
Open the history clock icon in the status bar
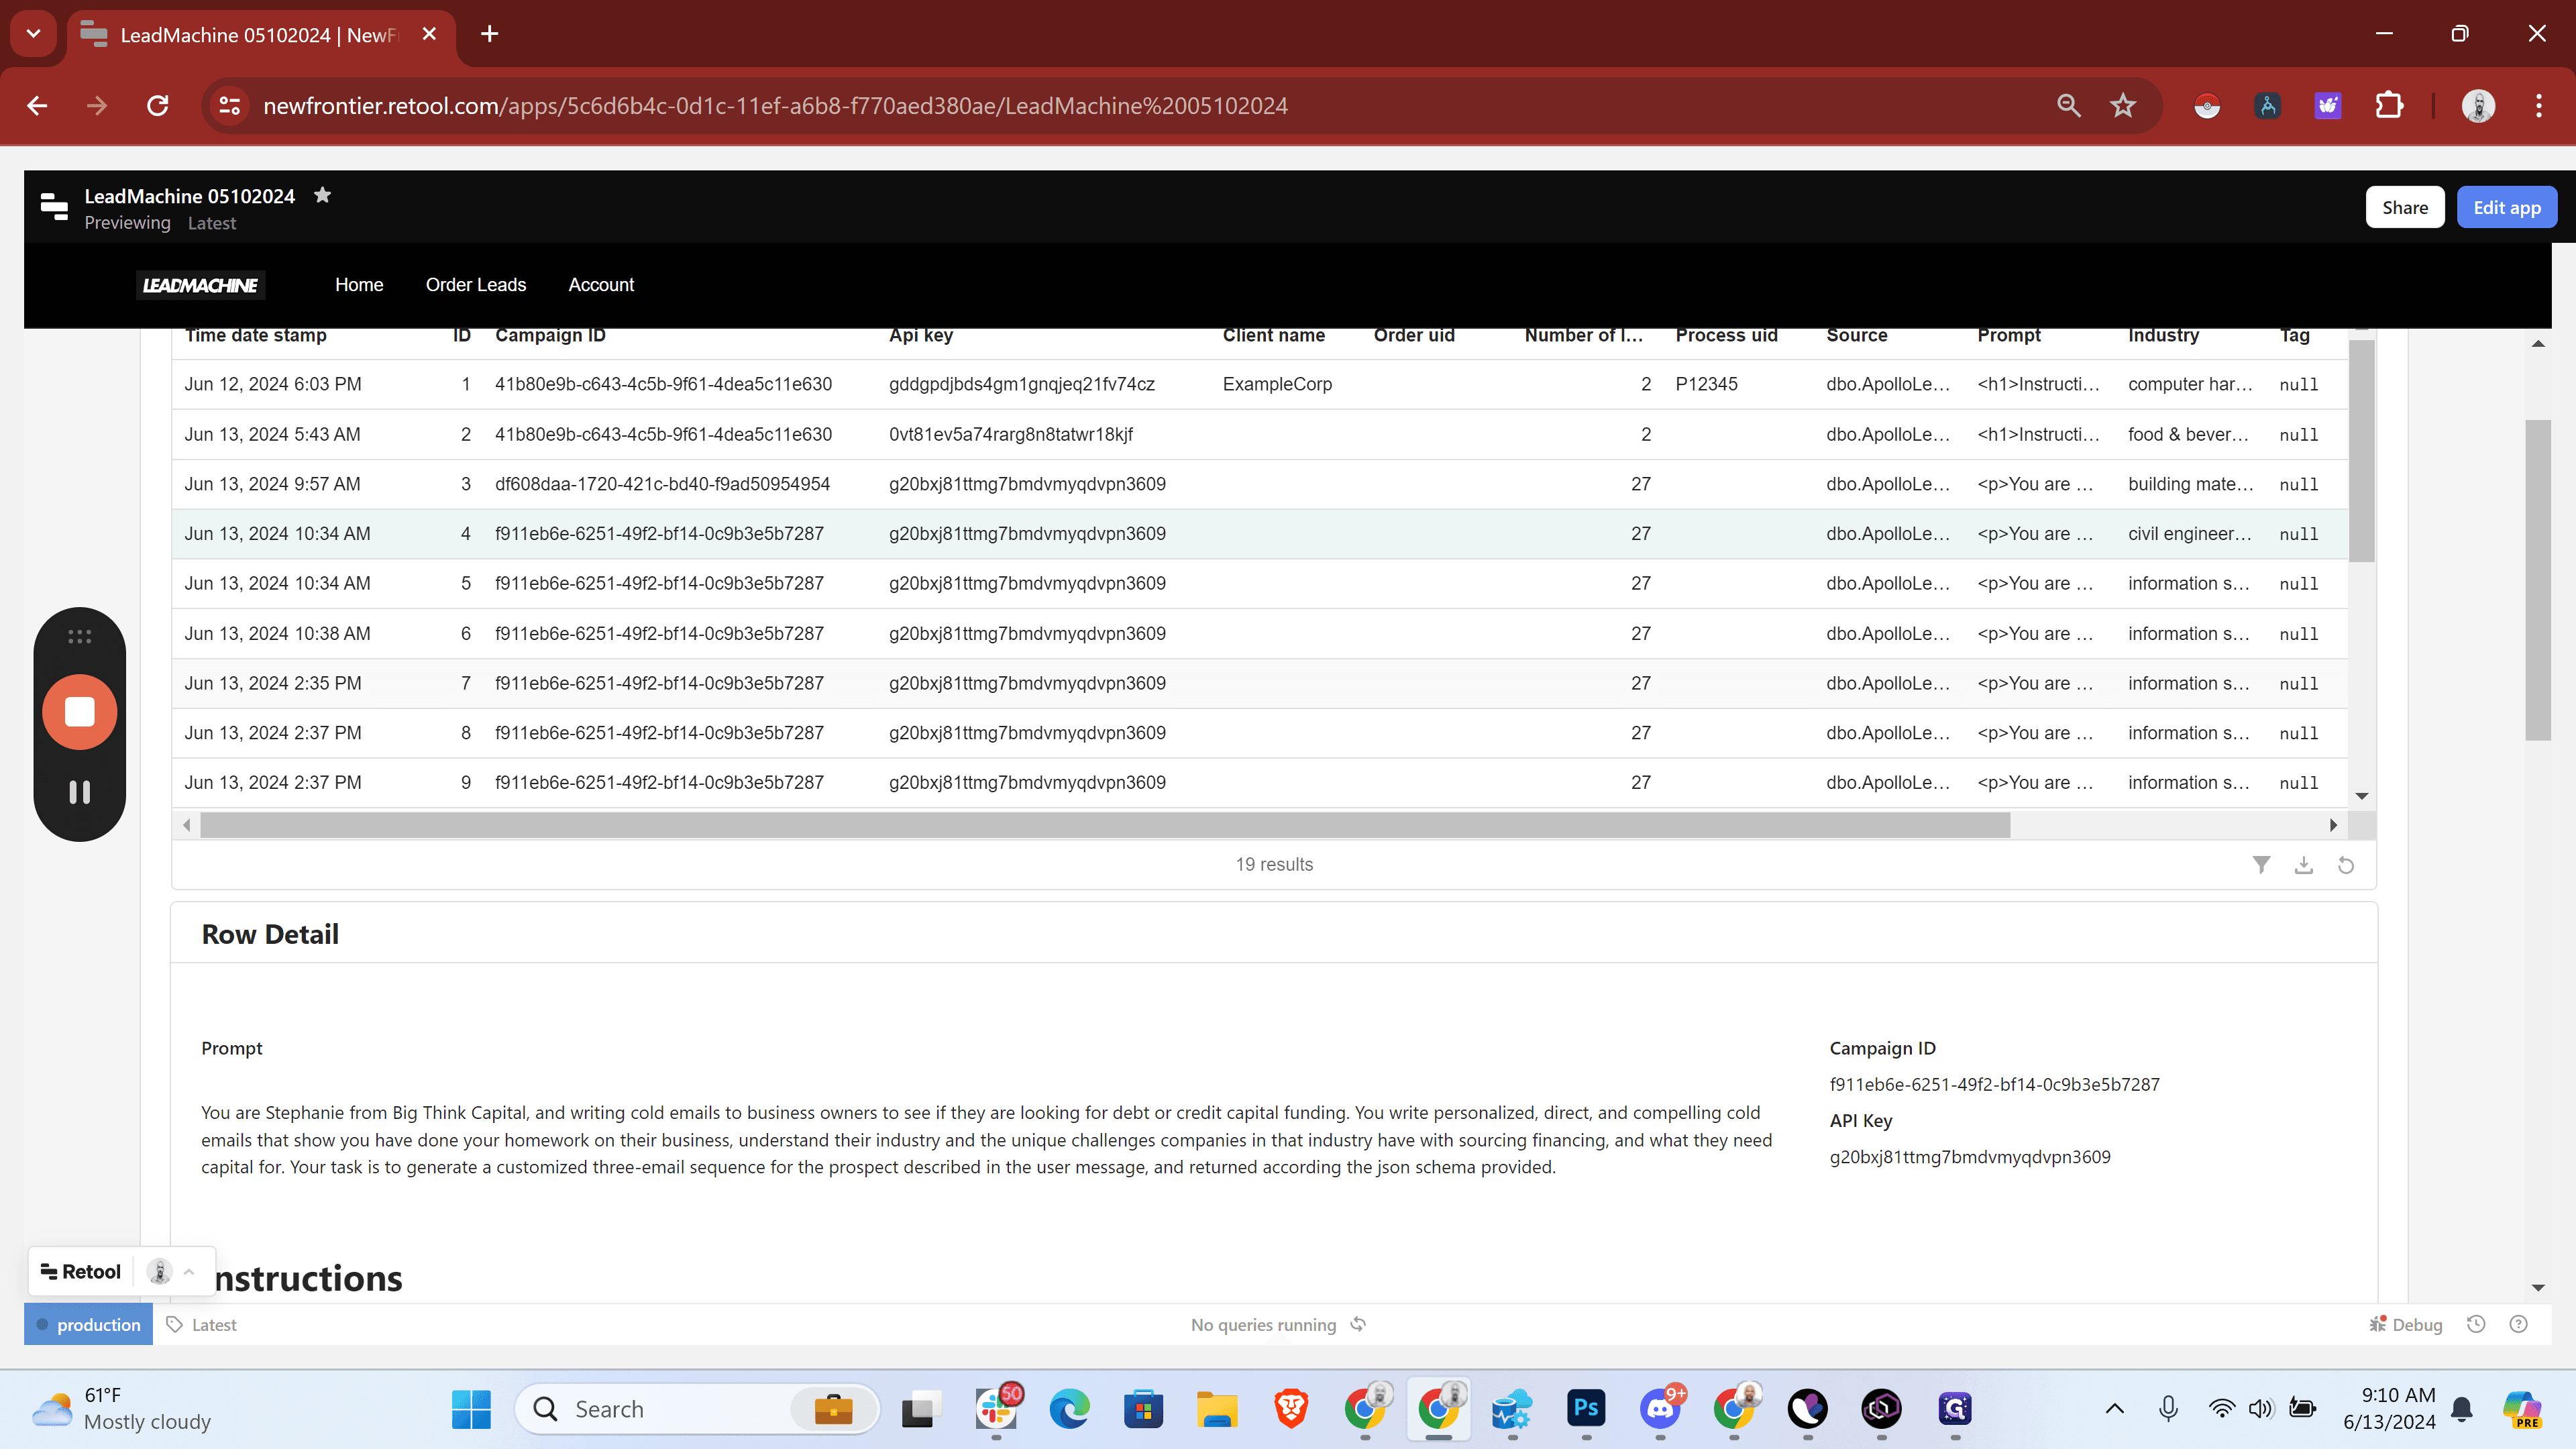(x=2476, y=1324)
